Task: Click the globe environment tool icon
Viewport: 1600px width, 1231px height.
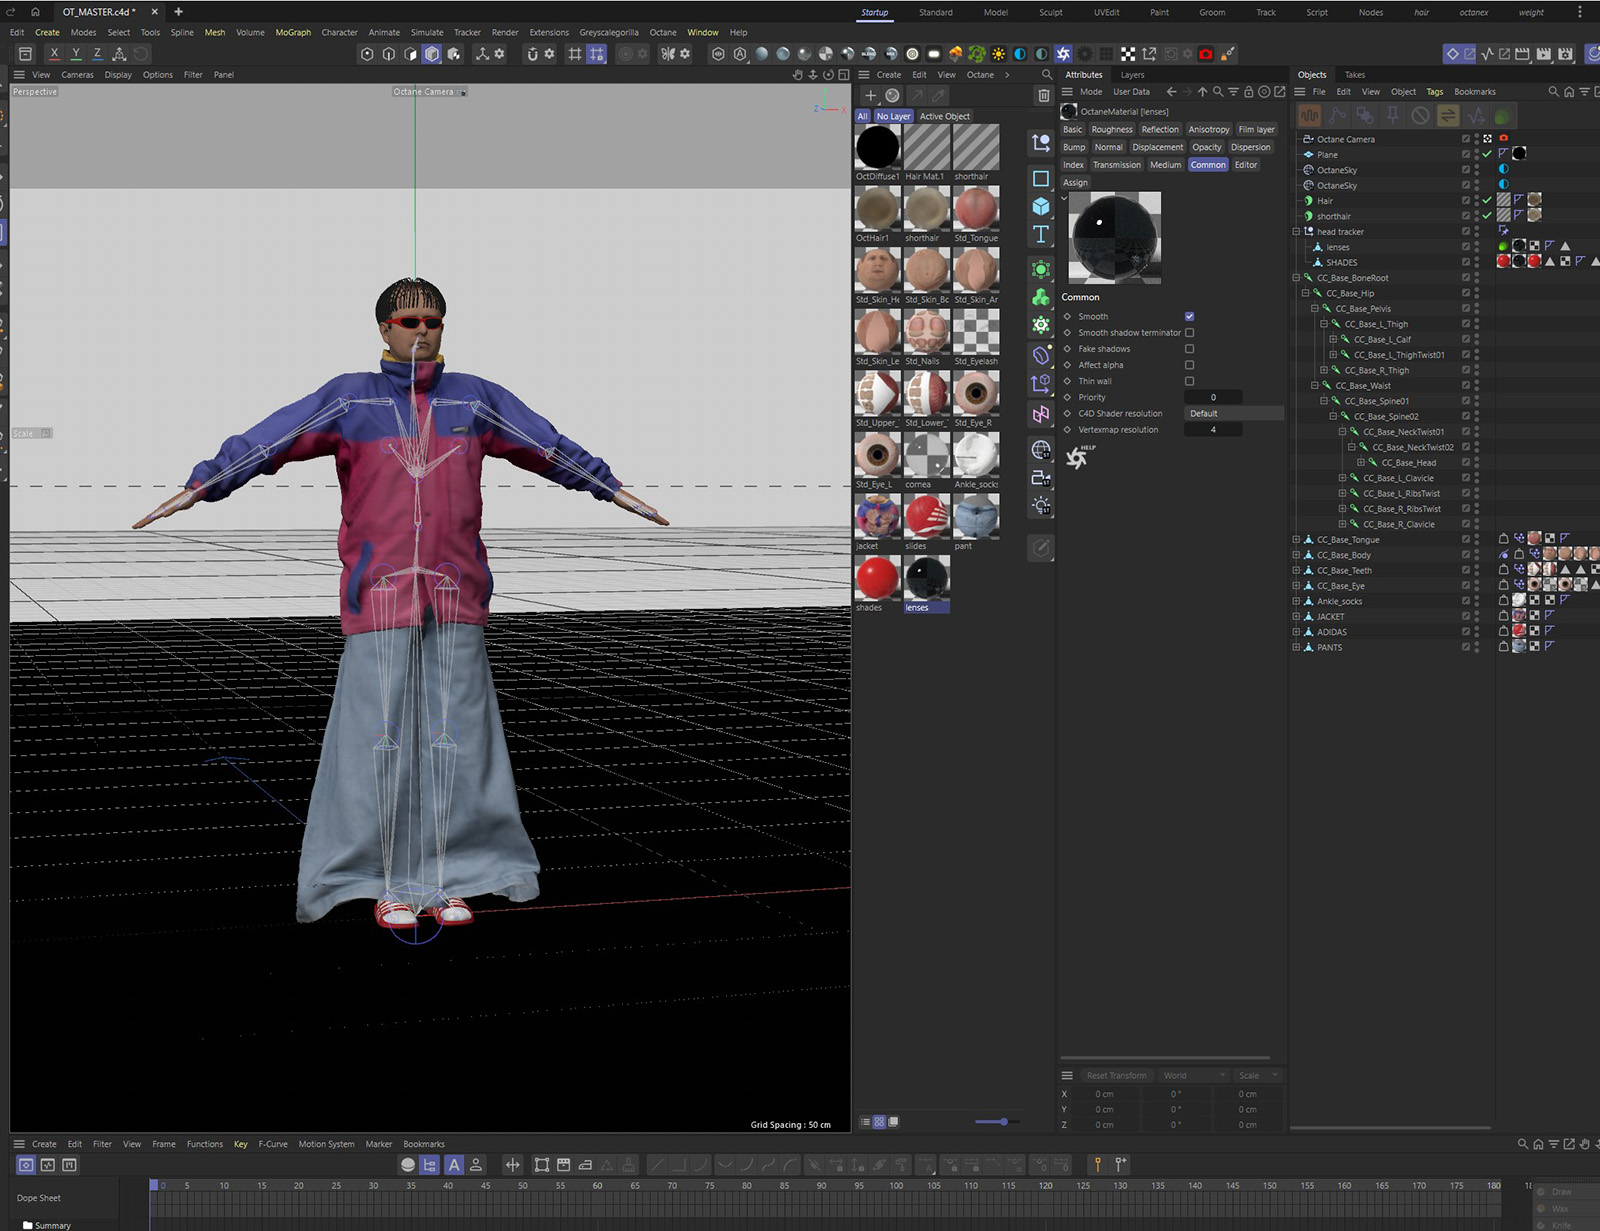Action: coord(1041,449)
